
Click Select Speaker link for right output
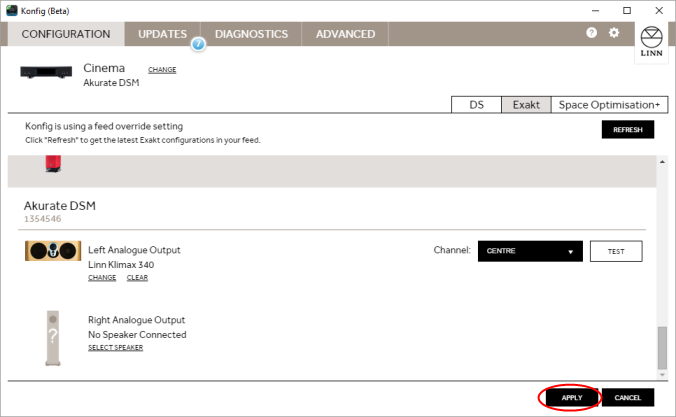click(116, 348)
